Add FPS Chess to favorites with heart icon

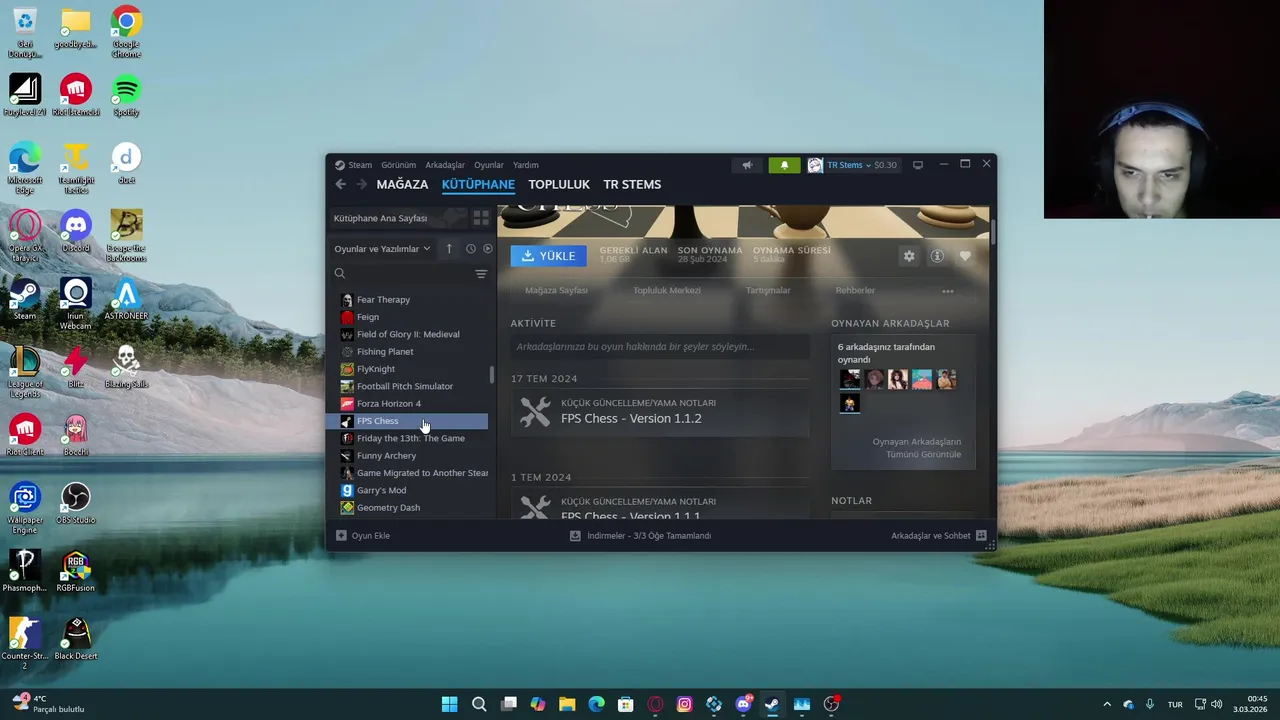click(965, 256)
